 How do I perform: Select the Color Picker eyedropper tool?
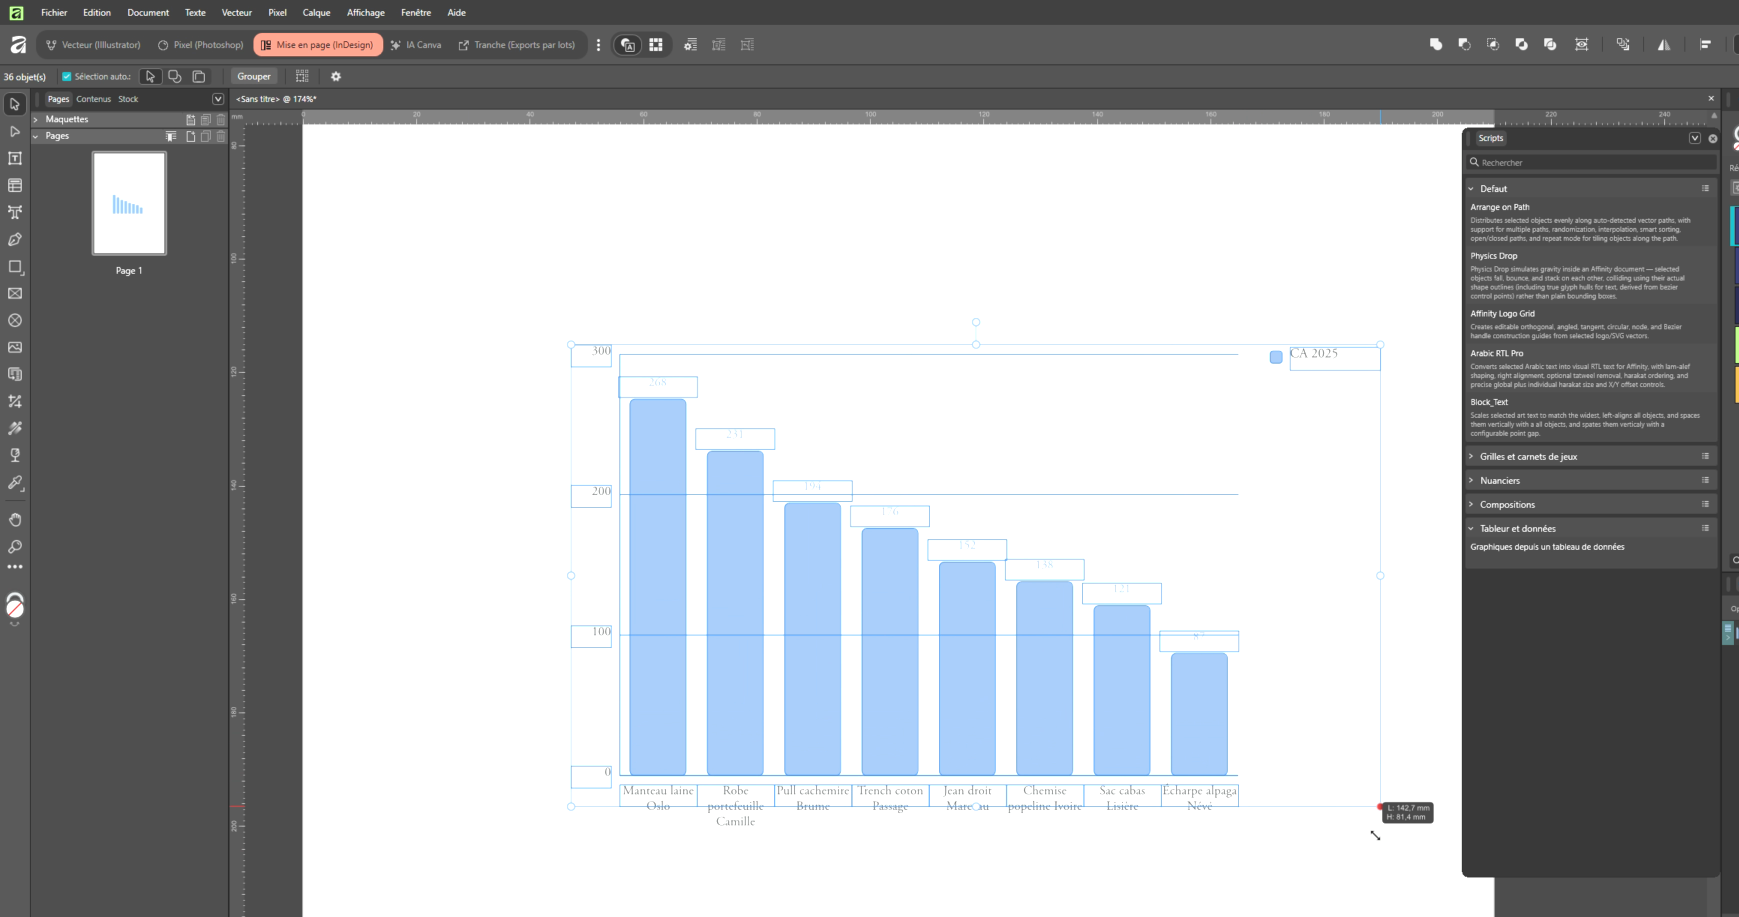15,482
